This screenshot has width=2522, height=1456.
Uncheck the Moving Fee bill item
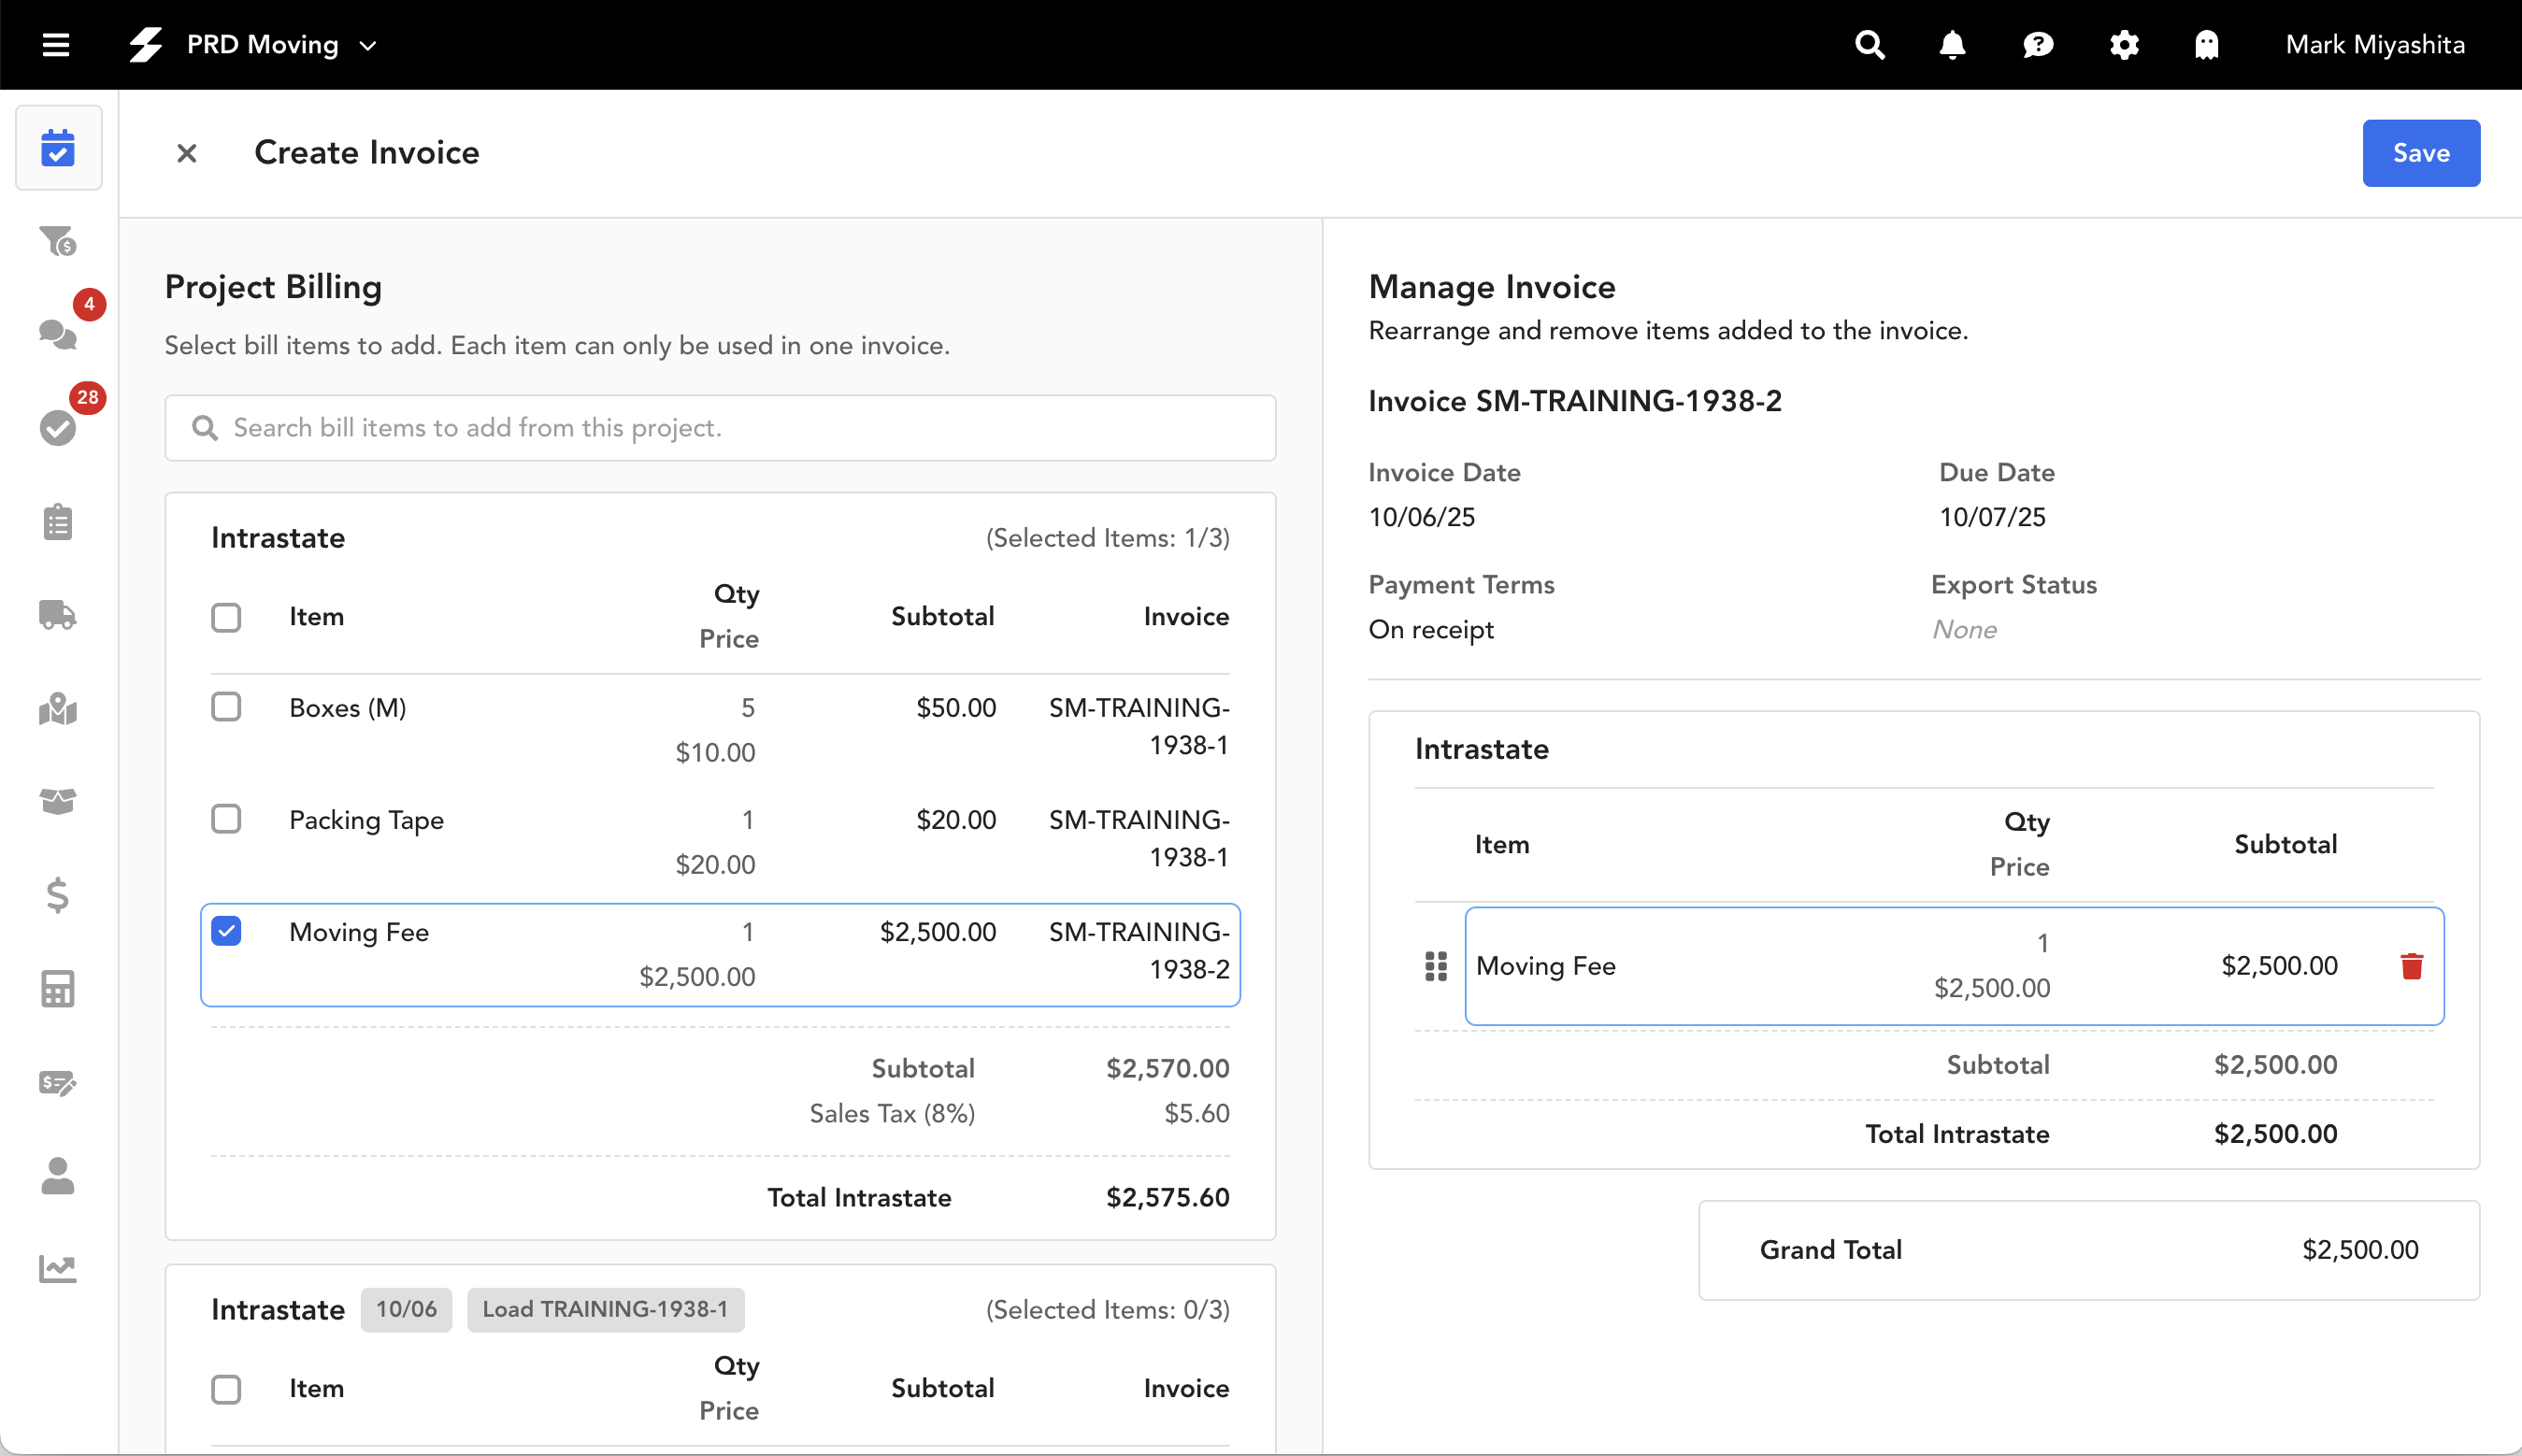pyautogui.click(x=227, y=931)
